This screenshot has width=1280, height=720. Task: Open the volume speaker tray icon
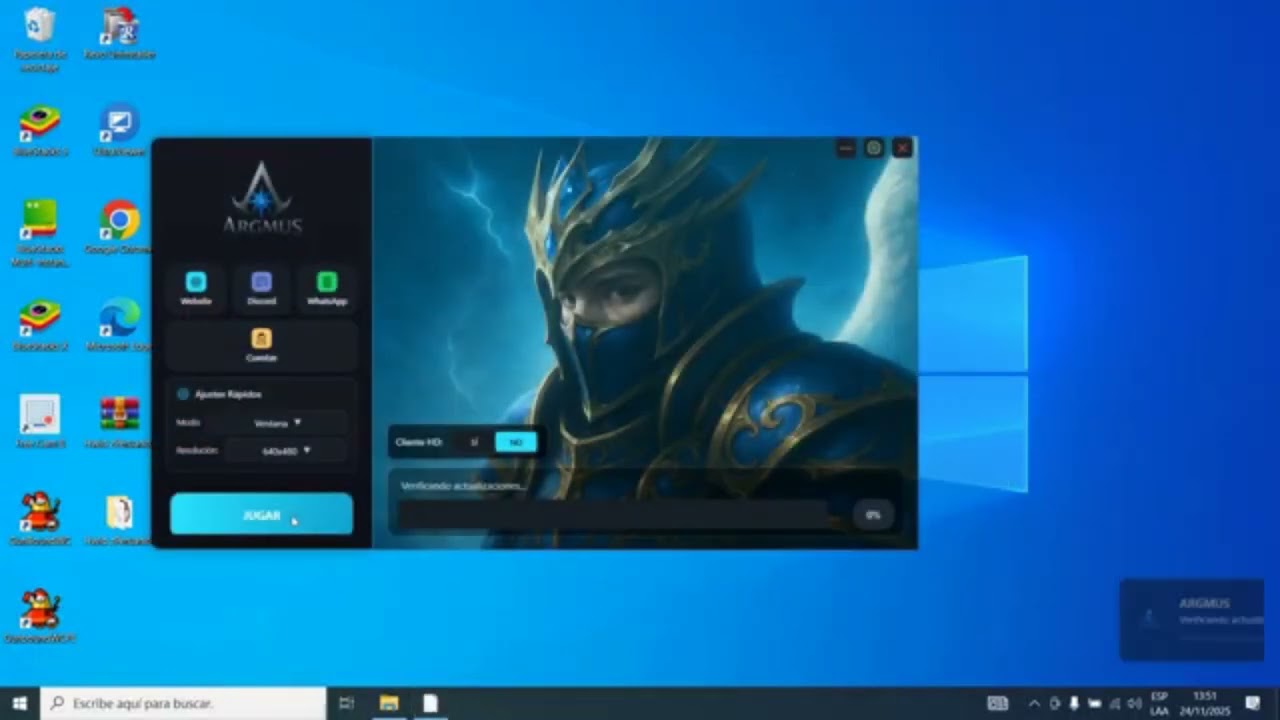(1133, 703)
